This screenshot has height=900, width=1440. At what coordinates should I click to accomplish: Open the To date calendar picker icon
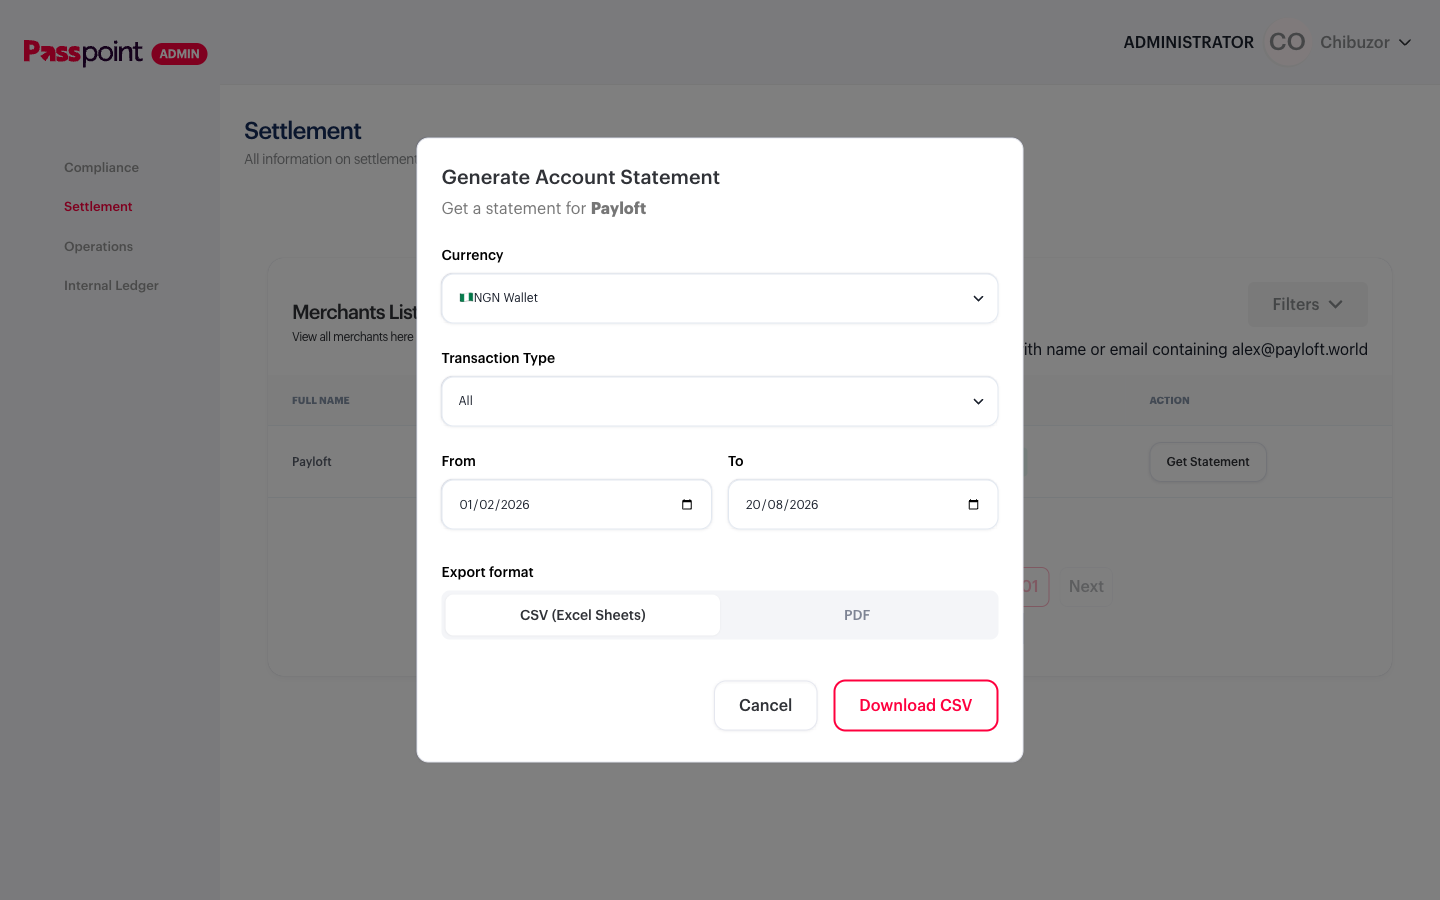973,505
